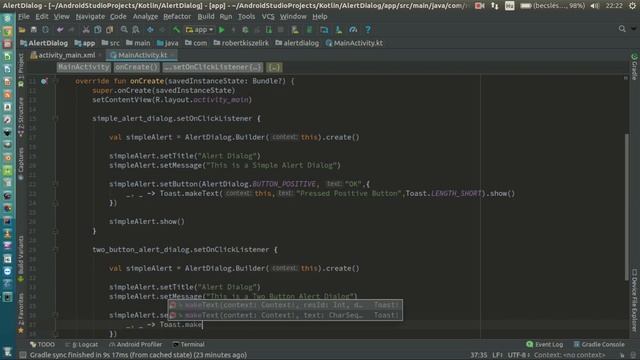Click the SDK Manager download icon
Screen dimensions: 640x360
[x=339, y=30]
